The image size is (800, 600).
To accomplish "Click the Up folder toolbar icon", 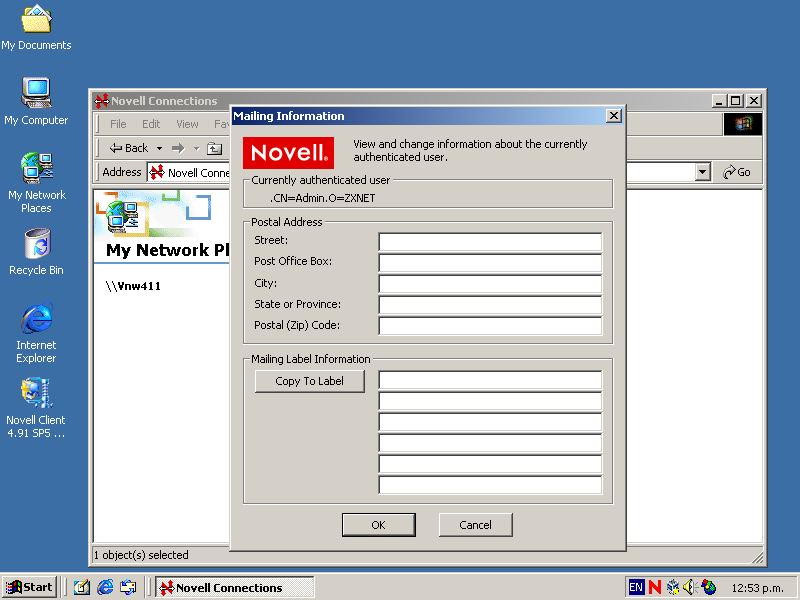I will (x=214, y=148).
